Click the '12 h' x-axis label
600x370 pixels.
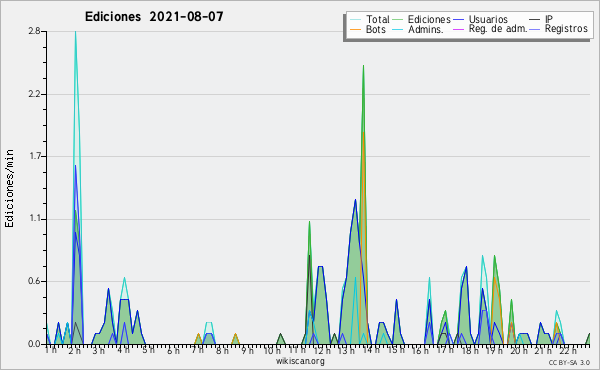pos(322,350)
